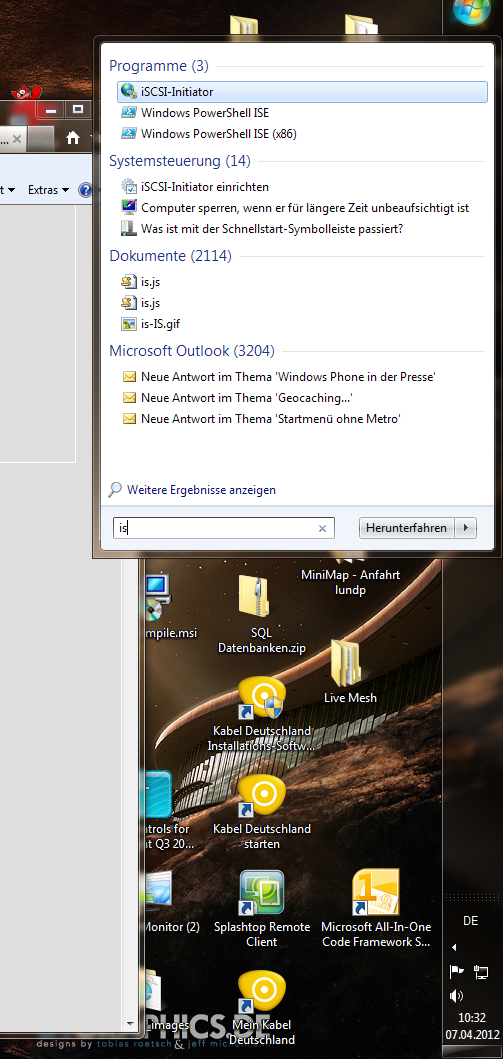The image size is (503, 1059).
Task: Expand shutdown options arrow
Action: click(466, 528)
